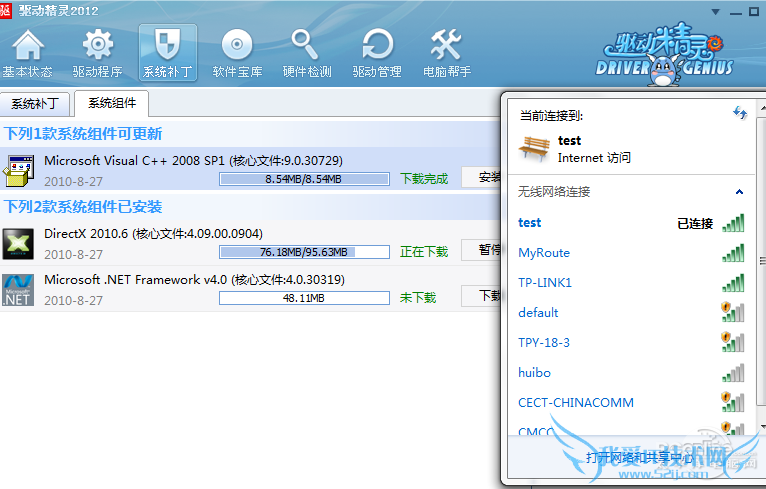The height and width of the screenshot is (489, 766).
Task: Pause the DirectX 2010.6 download
Action: point(482,250)
